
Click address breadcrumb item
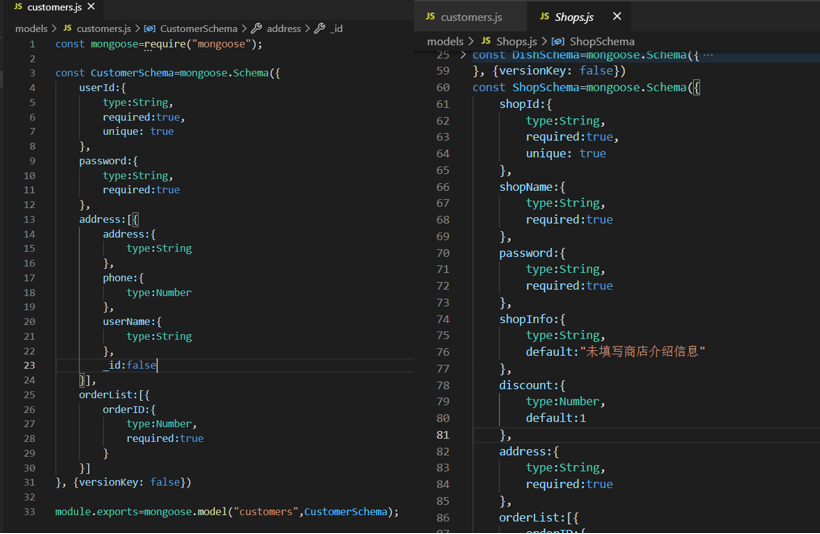[283, 29]
